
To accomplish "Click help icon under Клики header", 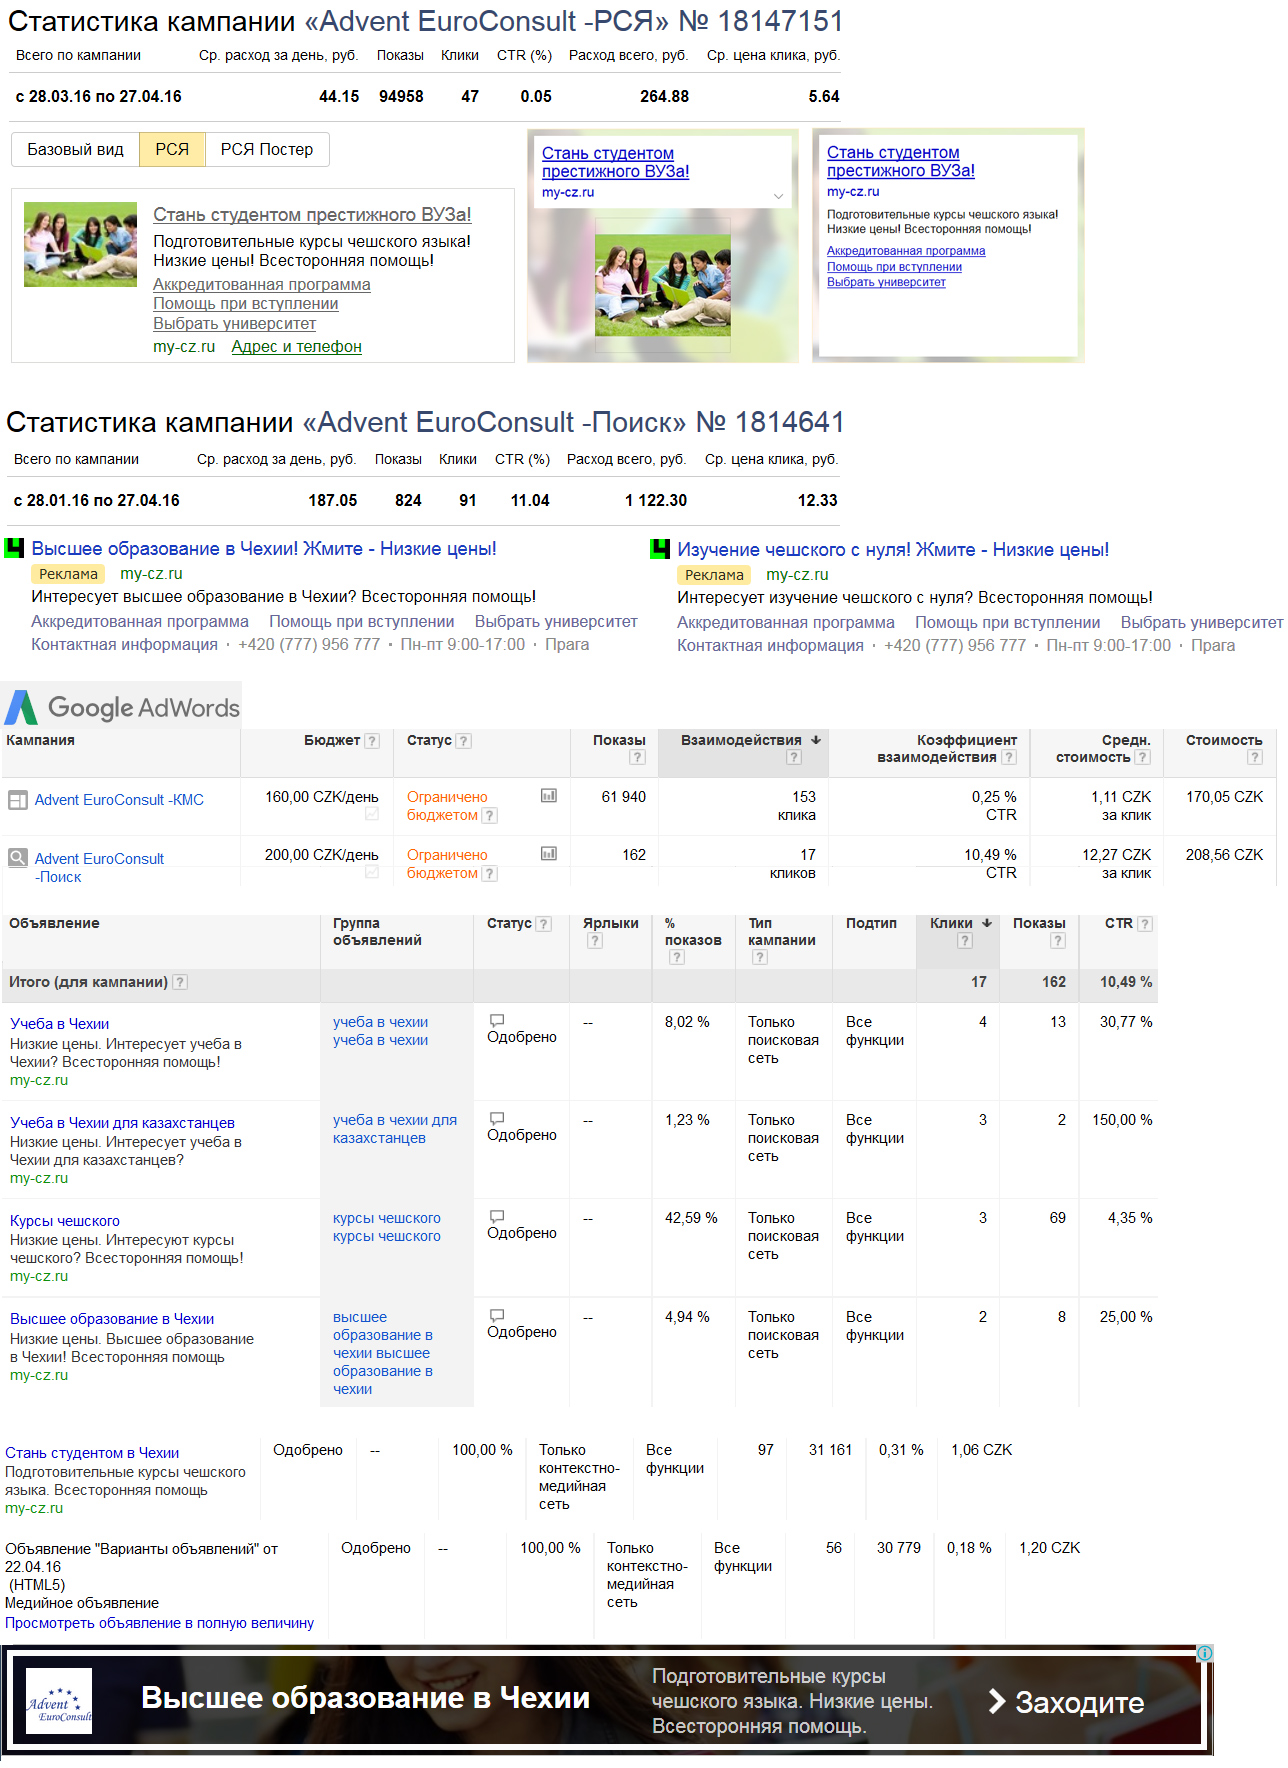I will click(965, 941).
